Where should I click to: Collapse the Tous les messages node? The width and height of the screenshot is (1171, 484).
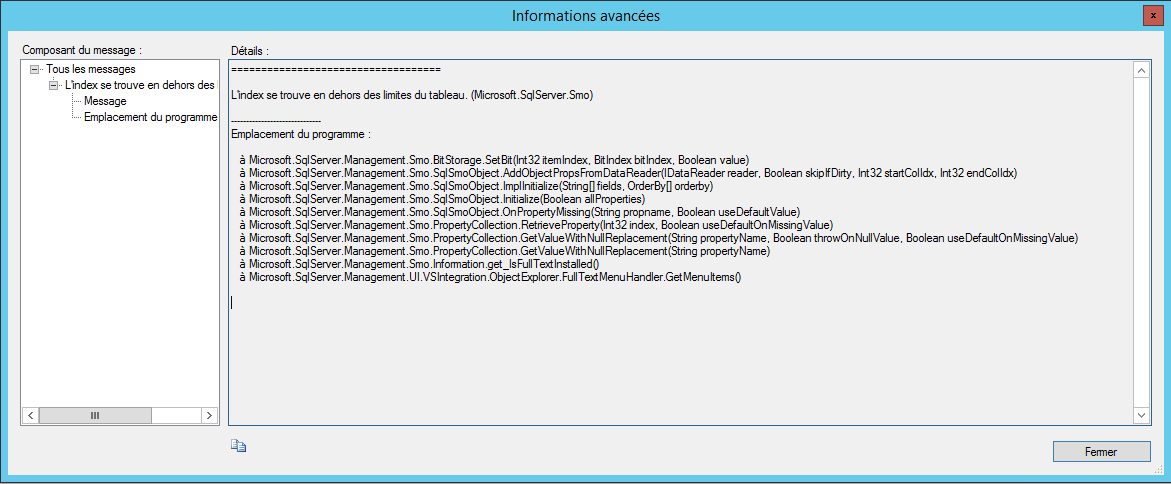tap(34, 69)
